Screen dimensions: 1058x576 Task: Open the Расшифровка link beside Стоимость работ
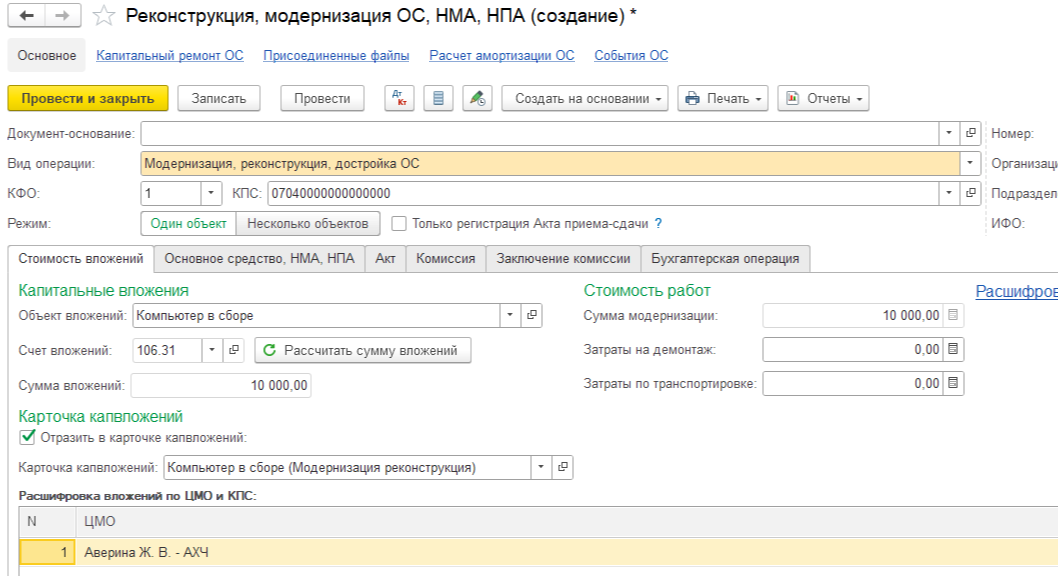(x=1017, y=291)
